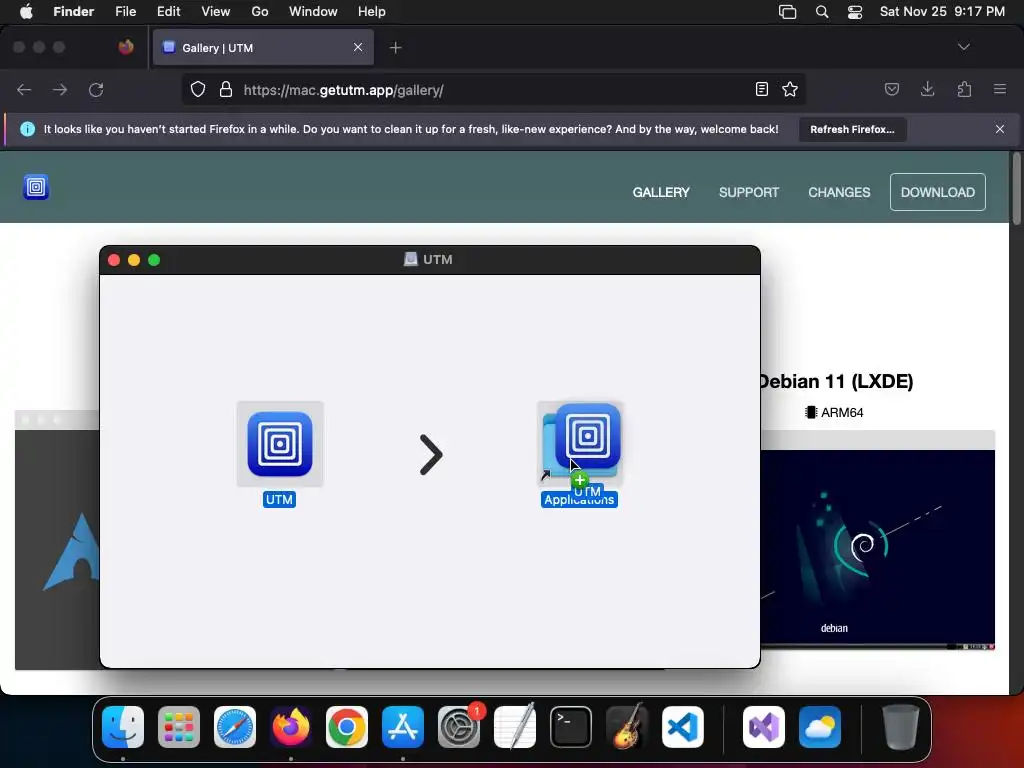Open the Firefox downloads panel
This screenshot has width=1024, height=768.
pos(927,89)
